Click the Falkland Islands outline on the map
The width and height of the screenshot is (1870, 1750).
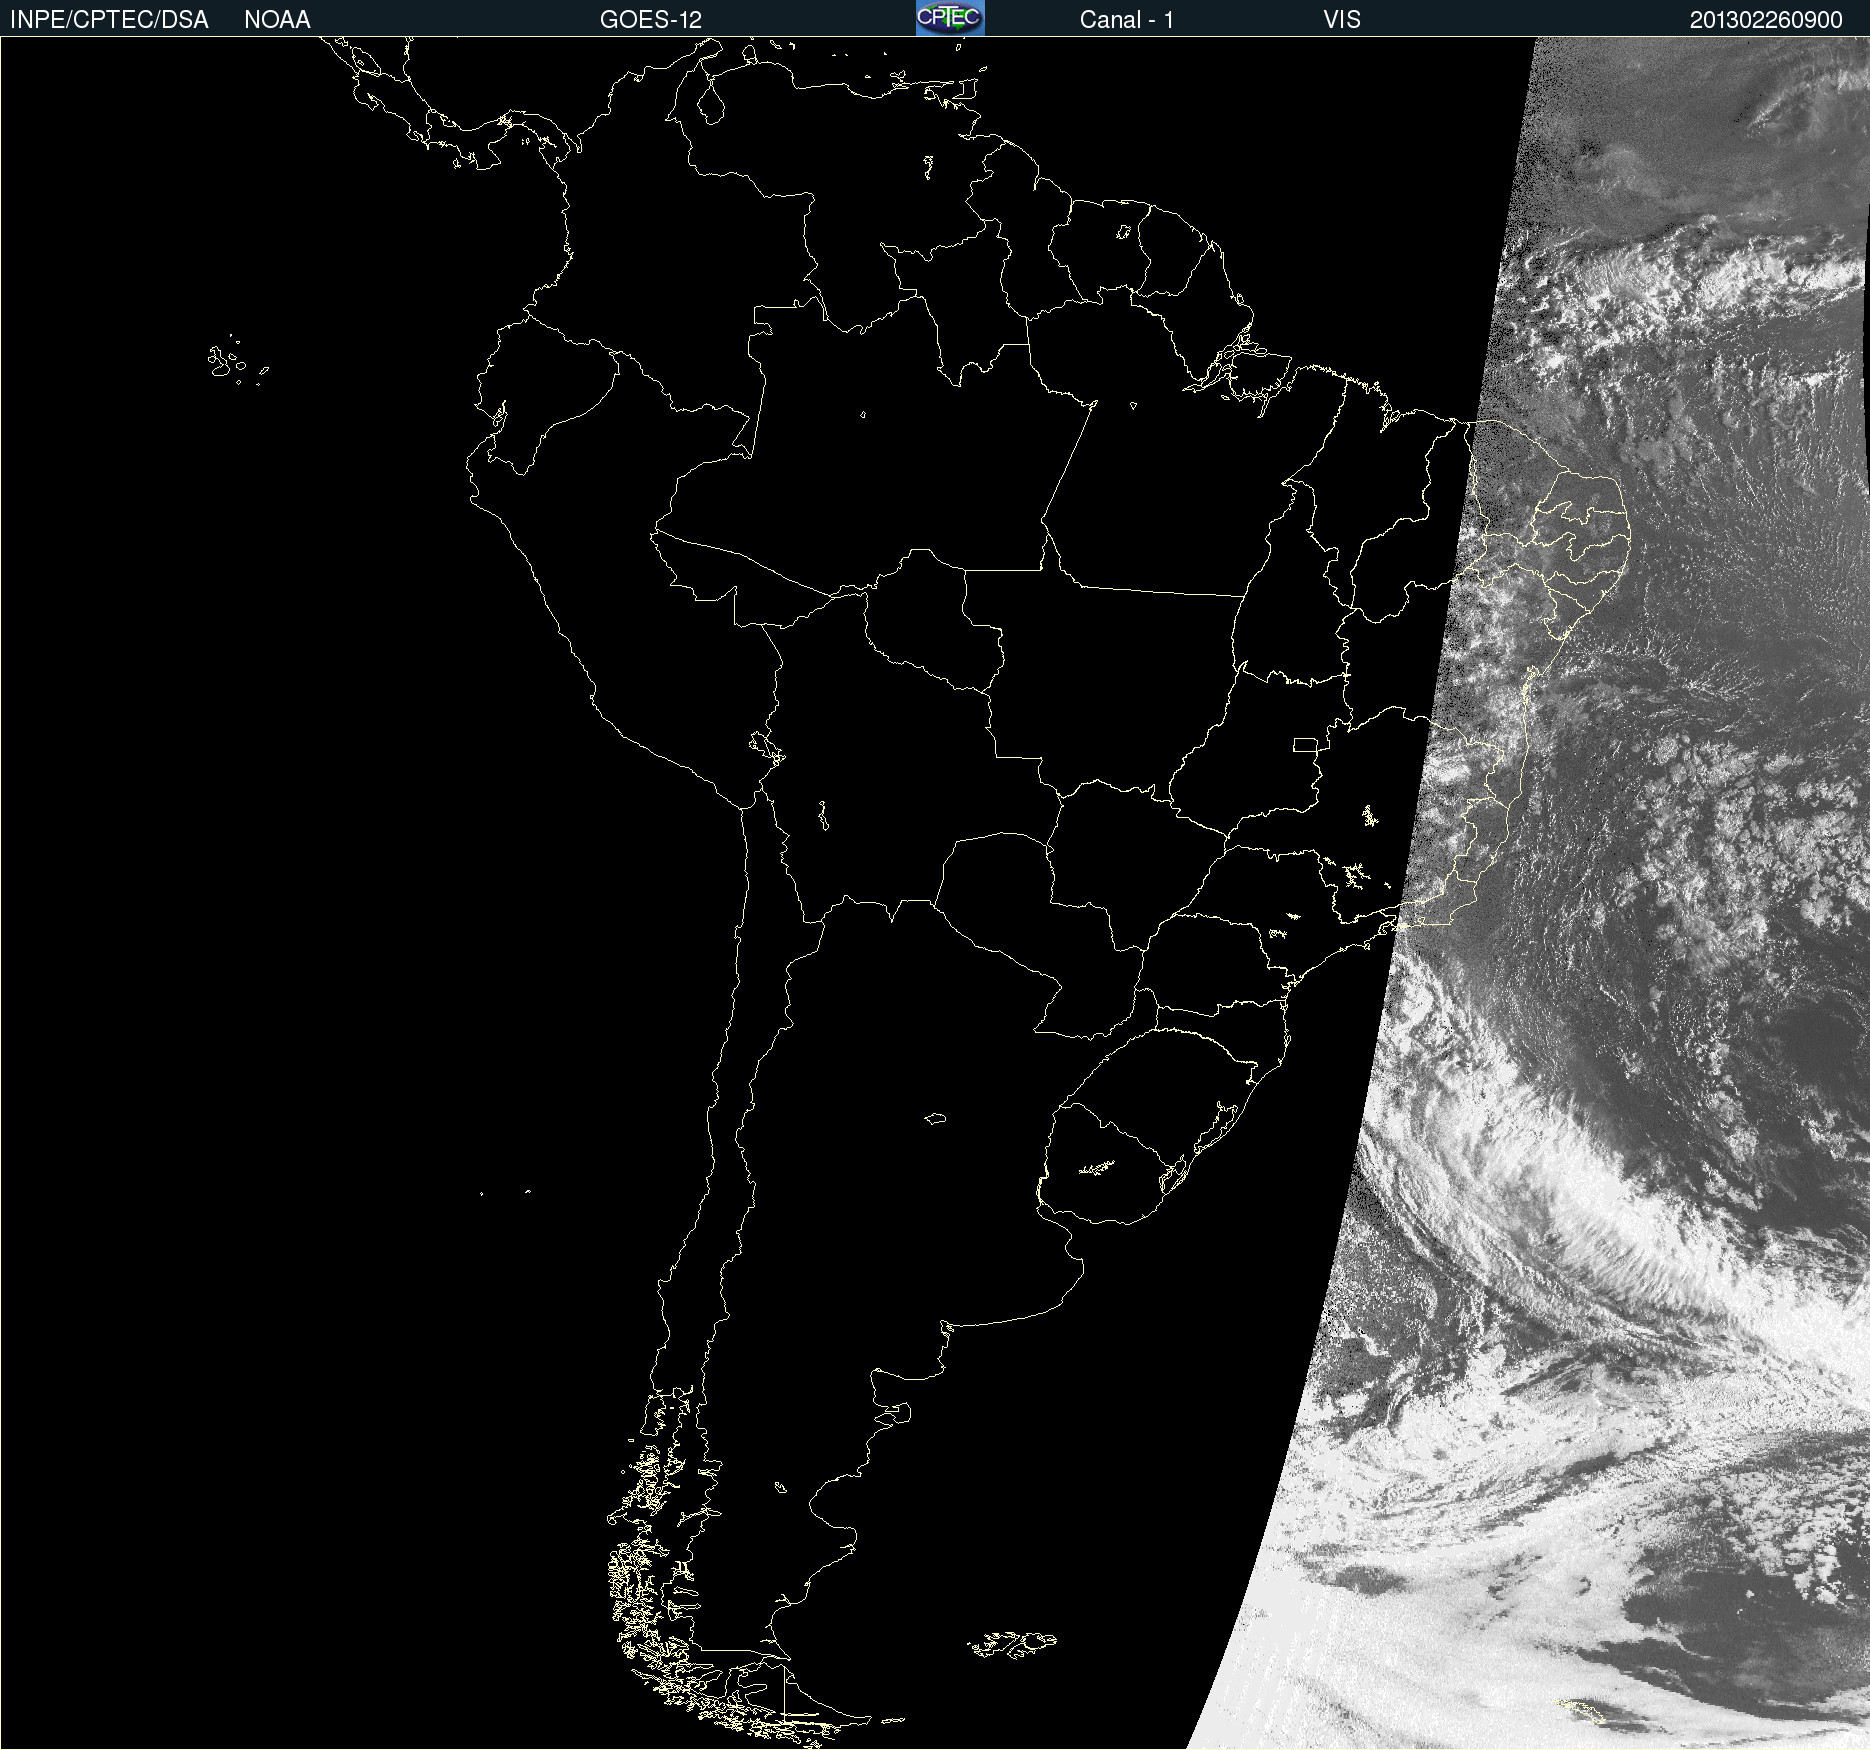[x=1012, y=1645]
